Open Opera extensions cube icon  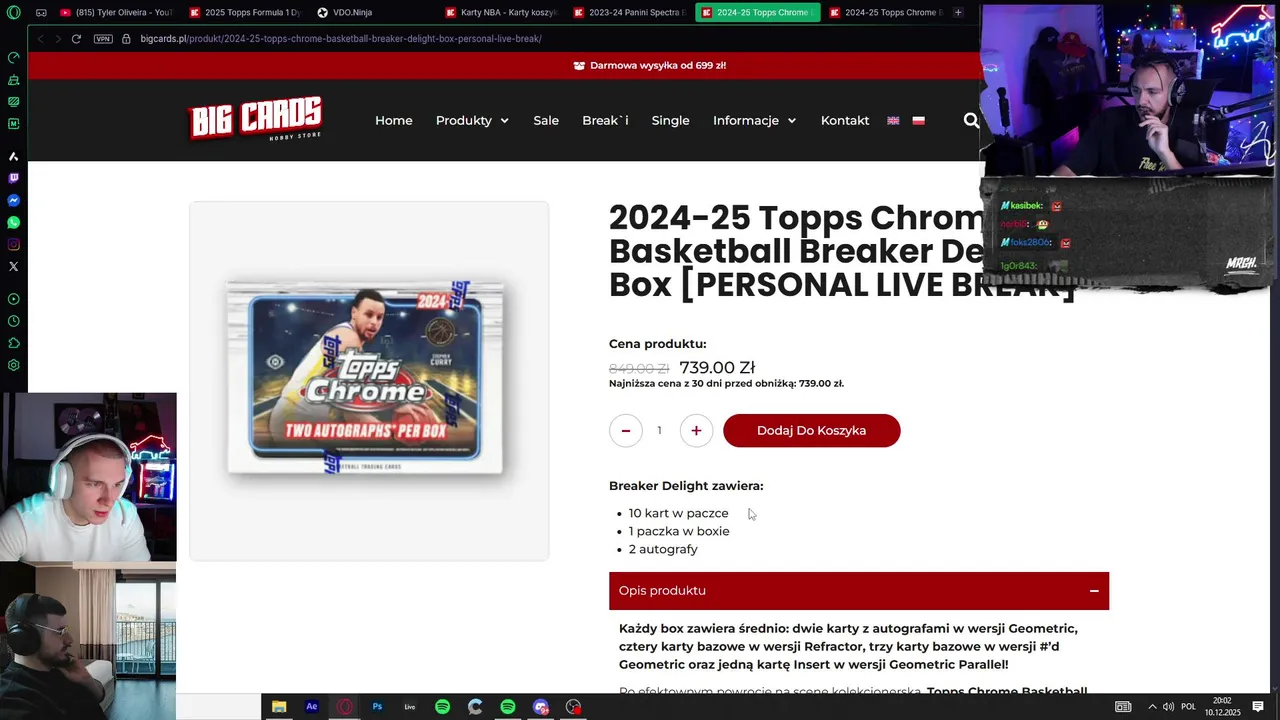click(13, 343)
